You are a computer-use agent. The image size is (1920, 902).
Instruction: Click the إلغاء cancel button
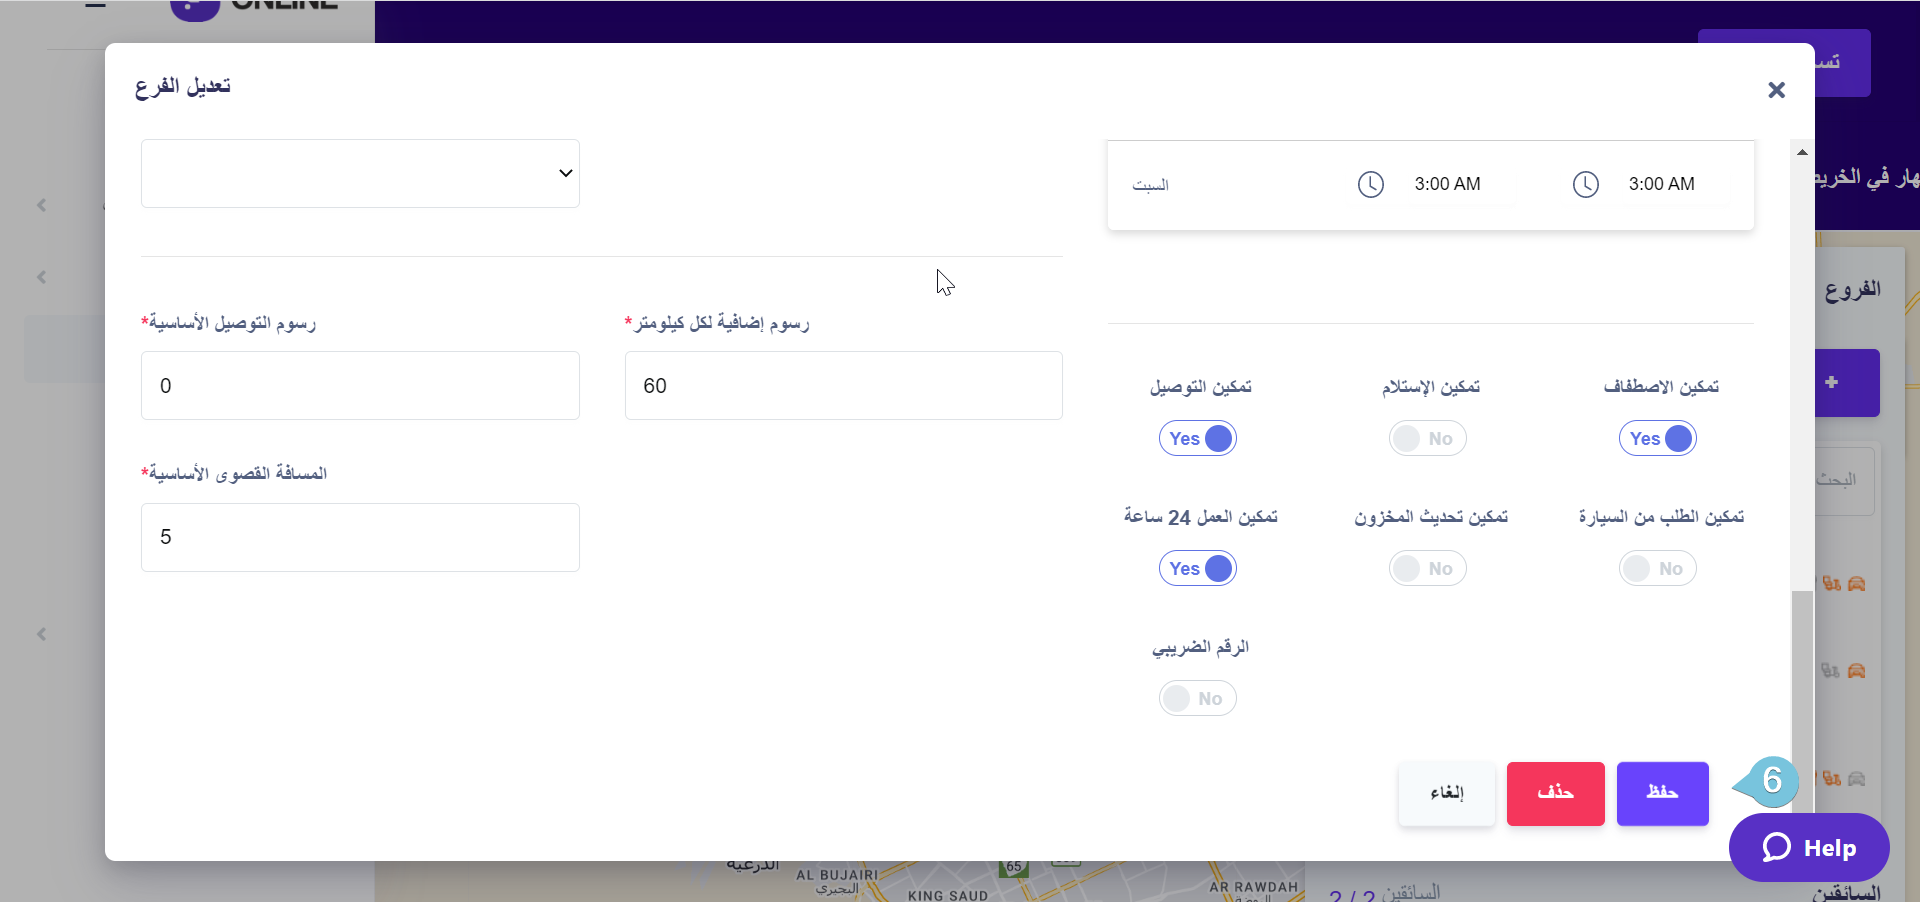coord(1446,793)
